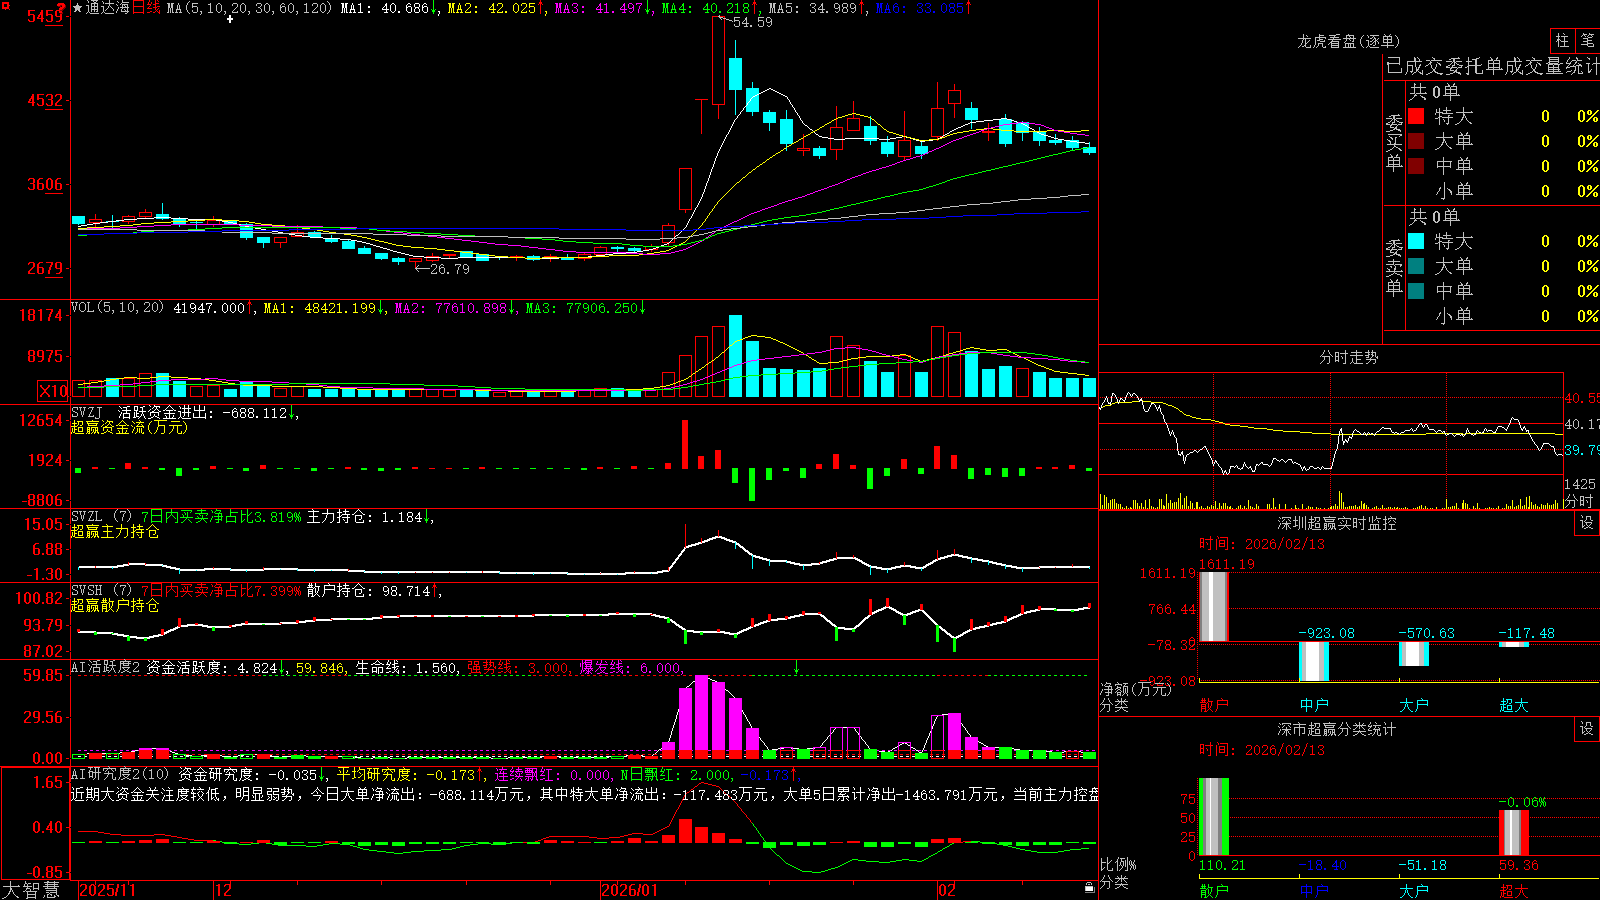Click the 资金活跃度: 4.824 reading

[x=212, y=667]
